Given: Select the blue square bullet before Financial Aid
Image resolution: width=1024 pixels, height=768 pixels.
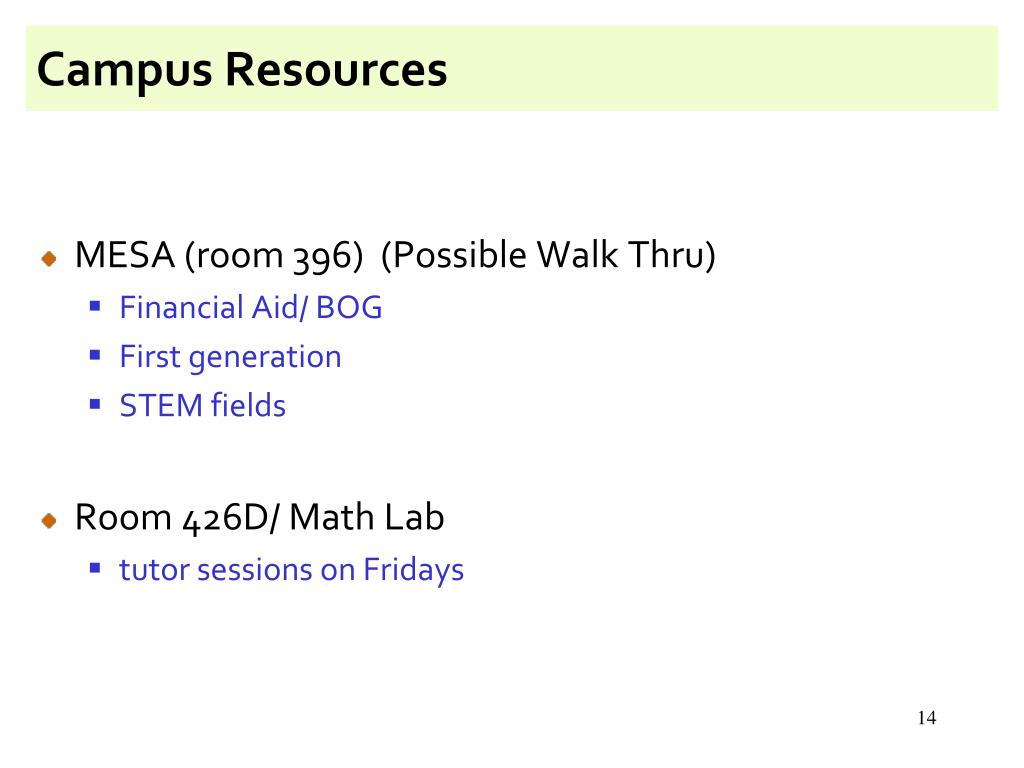Looking at the screenshot, I should 95,306.
